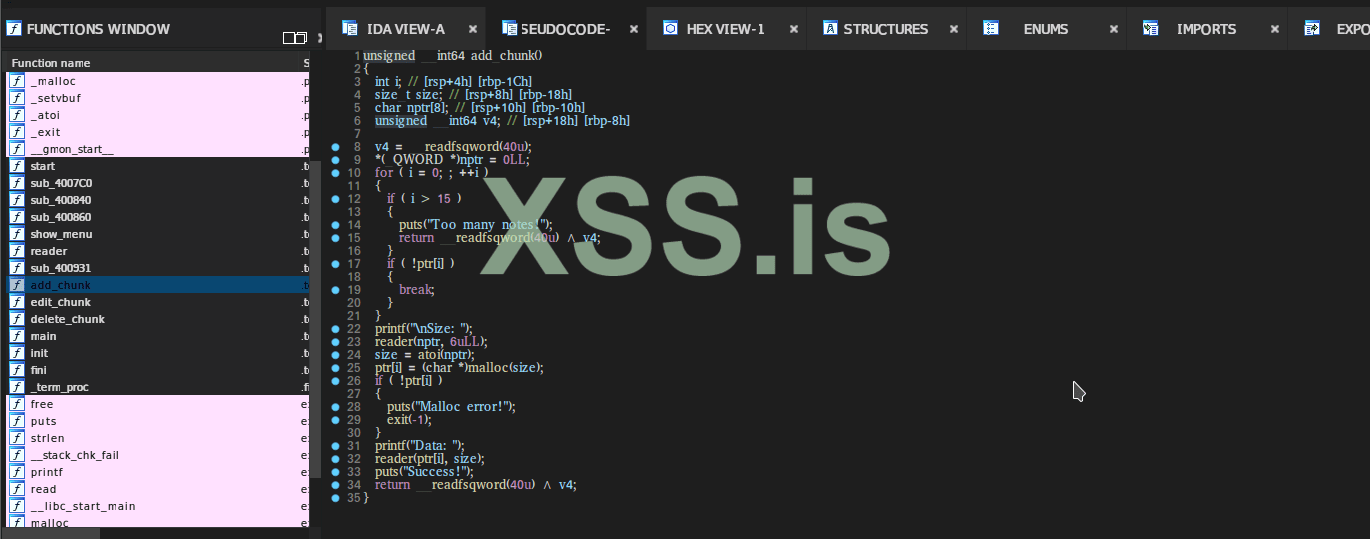Click the "Too many notes!" string in code
This screenshot has height=539, width=1370.
[485, 225]
